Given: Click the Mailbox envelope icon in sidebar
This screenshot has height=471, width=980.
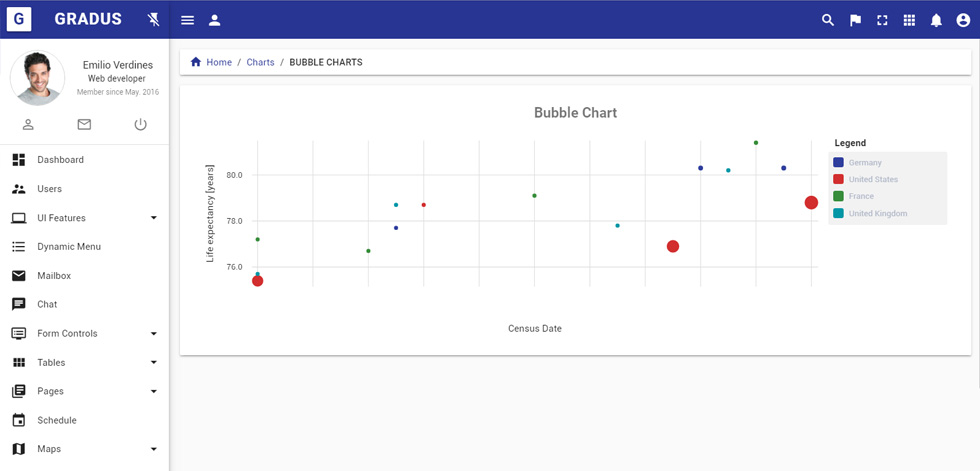Looking at the screenshot, I should pyautogui.click(x=19, y=275).
